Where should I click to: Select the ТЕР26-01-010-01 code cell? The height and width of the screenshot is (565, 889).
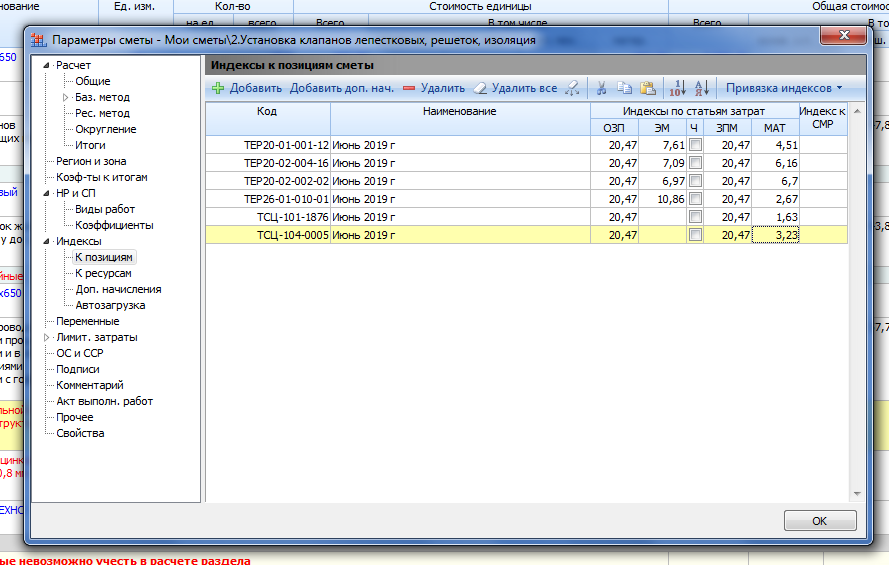(x=268, y=199)
